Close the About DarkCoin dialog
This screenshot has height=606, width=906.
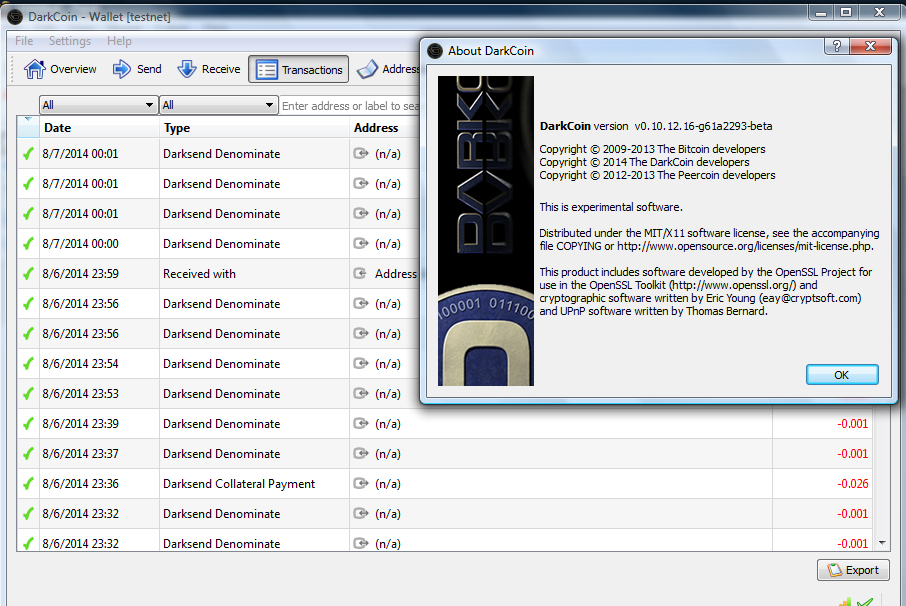click(871, 46)
